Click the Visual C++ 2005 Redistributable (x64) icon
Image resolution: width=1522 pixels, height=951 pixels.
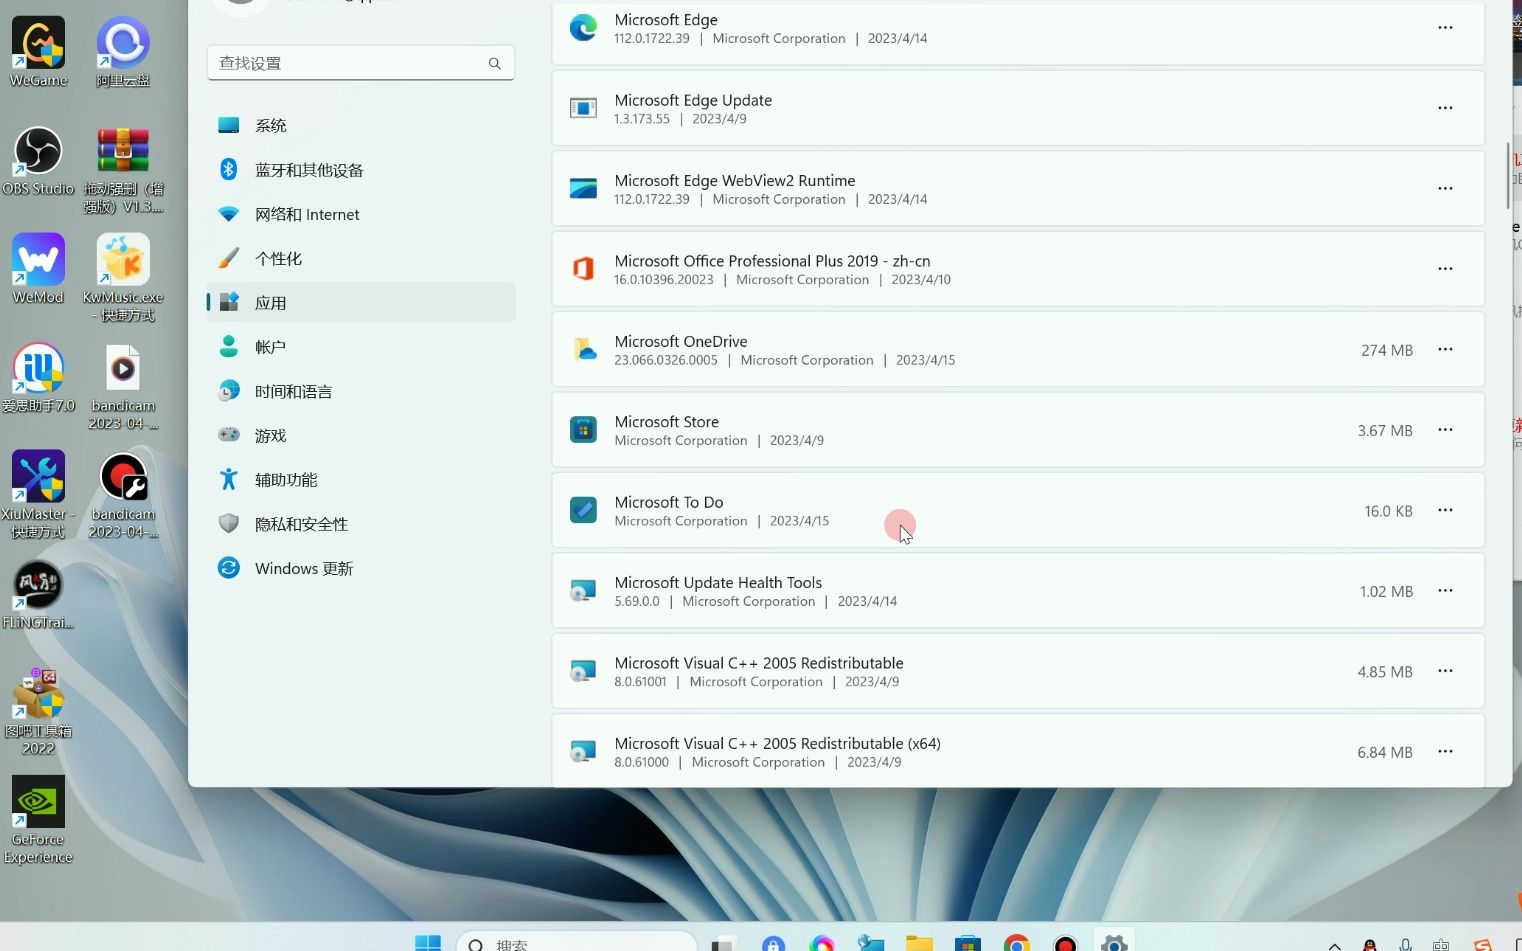click(583, 752)
